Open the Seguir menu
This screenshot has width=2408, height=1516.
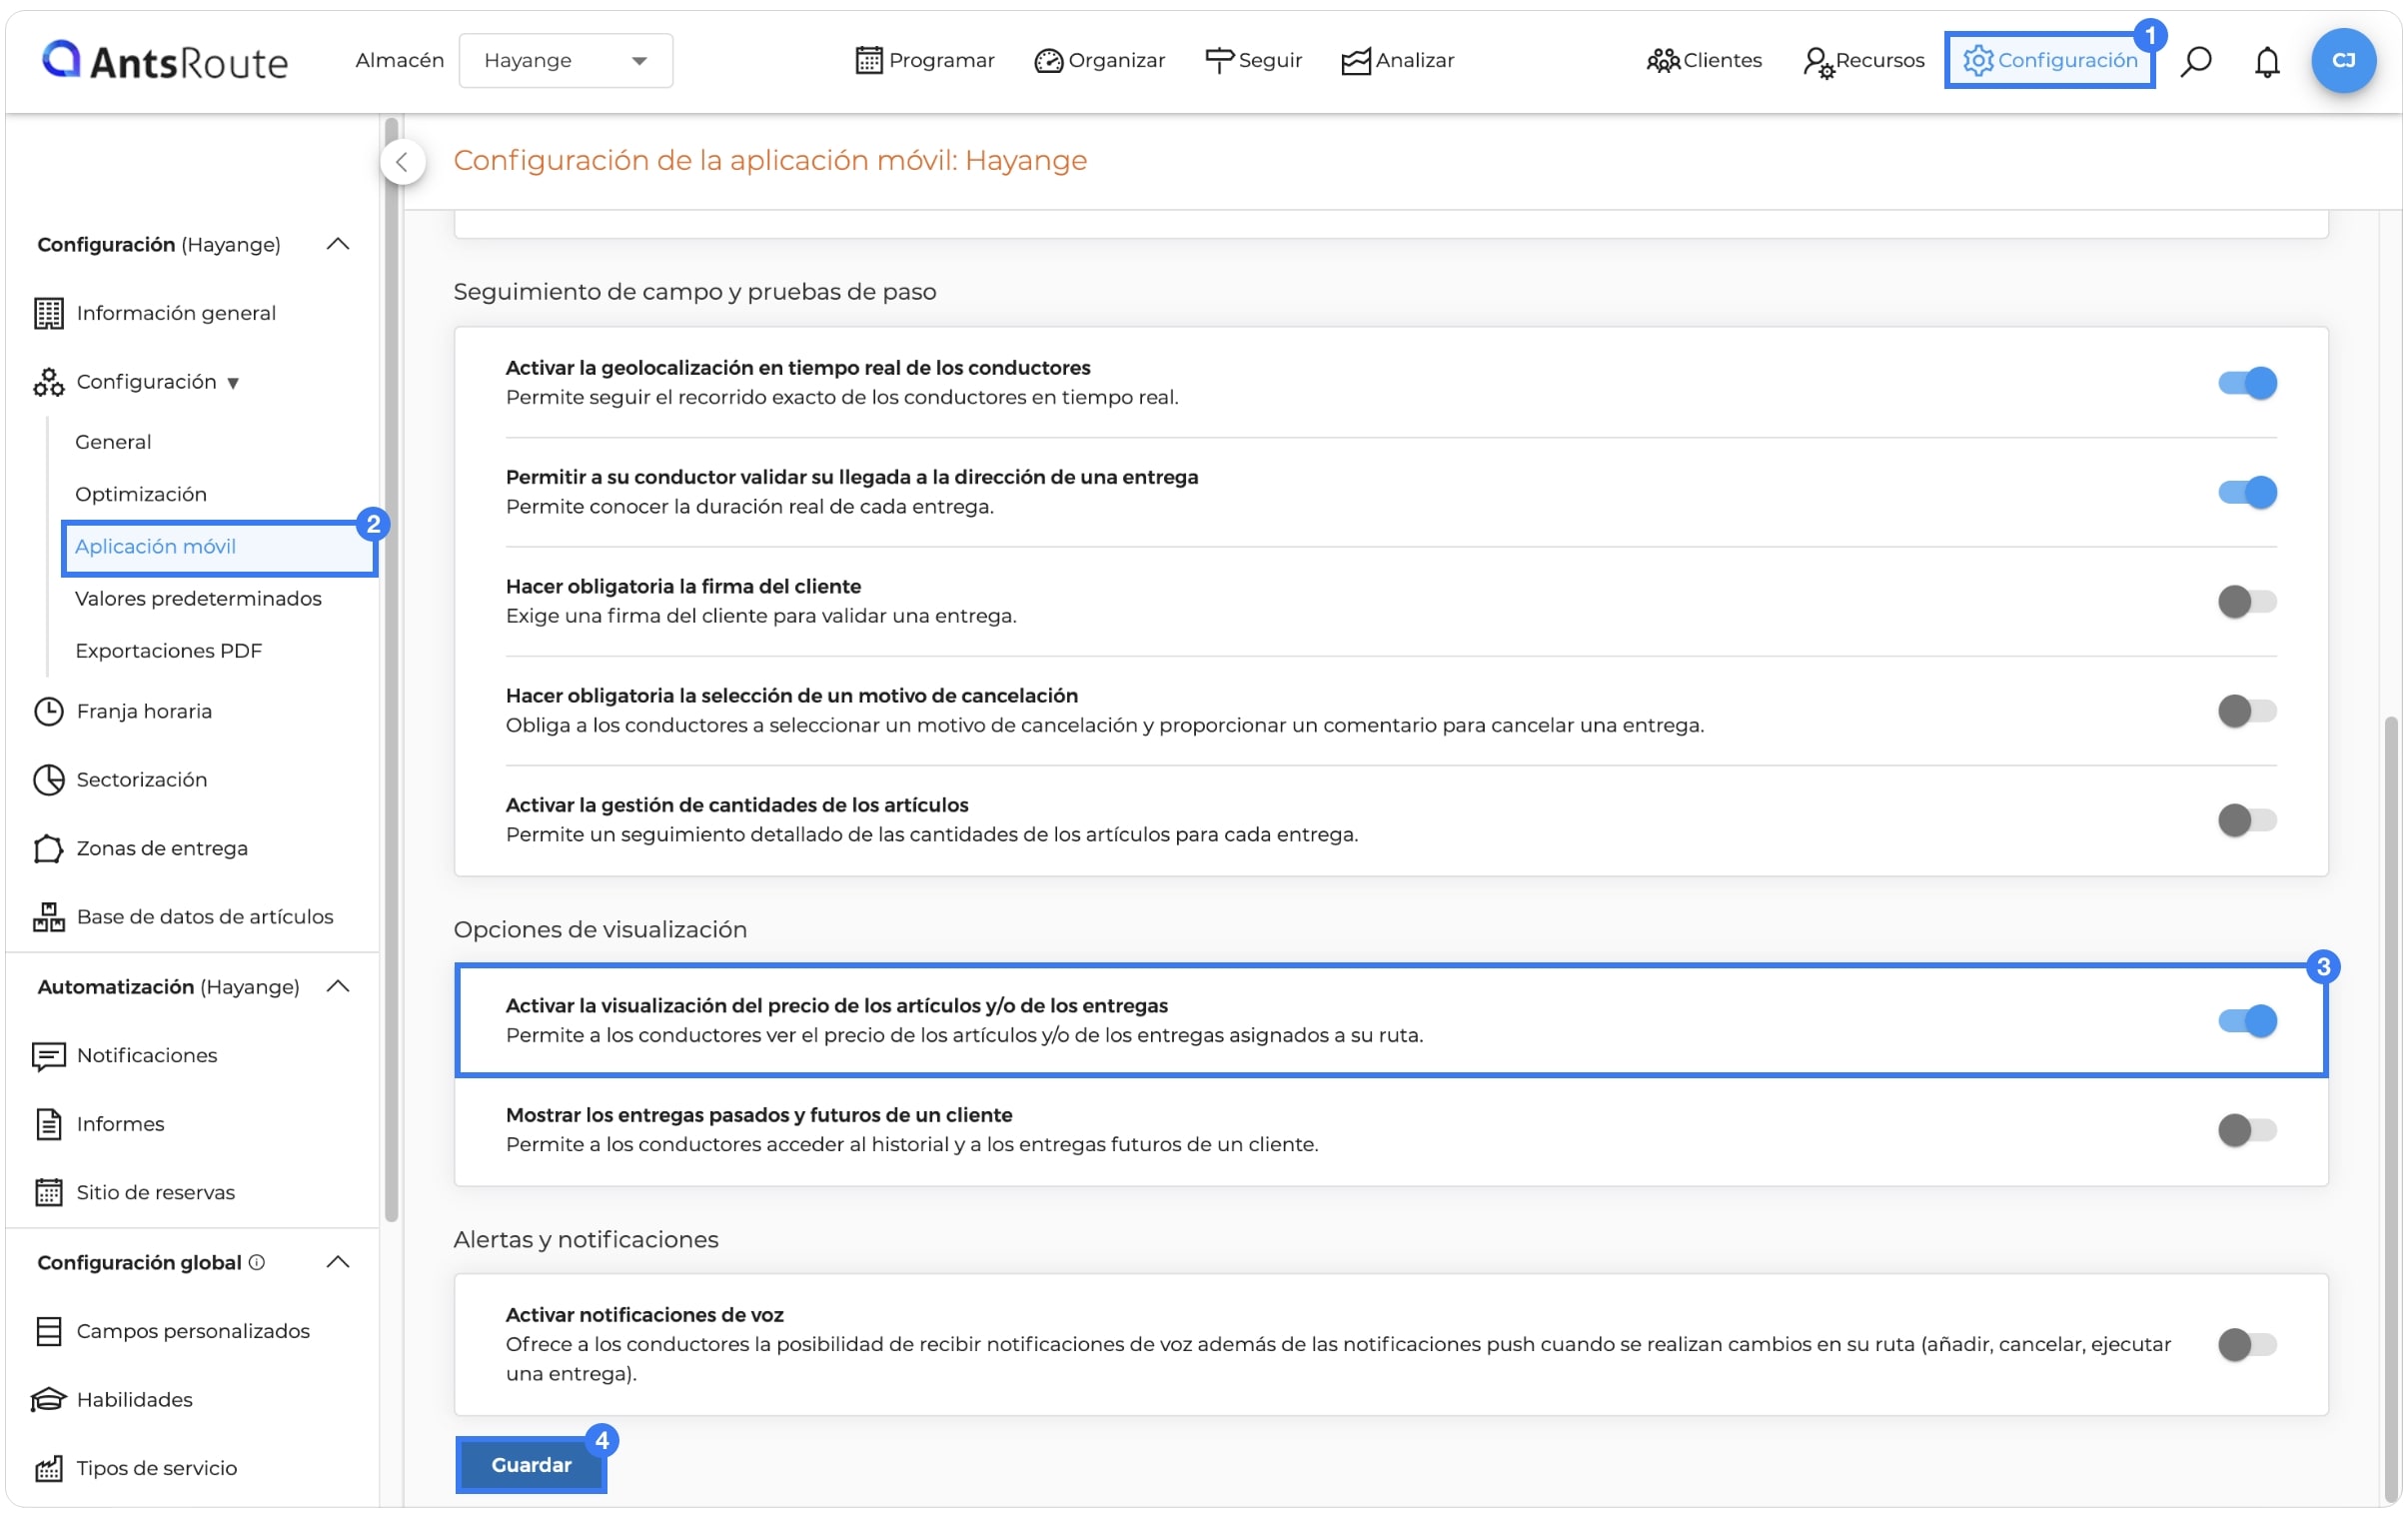pyautogui.click(x=1253, y=61)
